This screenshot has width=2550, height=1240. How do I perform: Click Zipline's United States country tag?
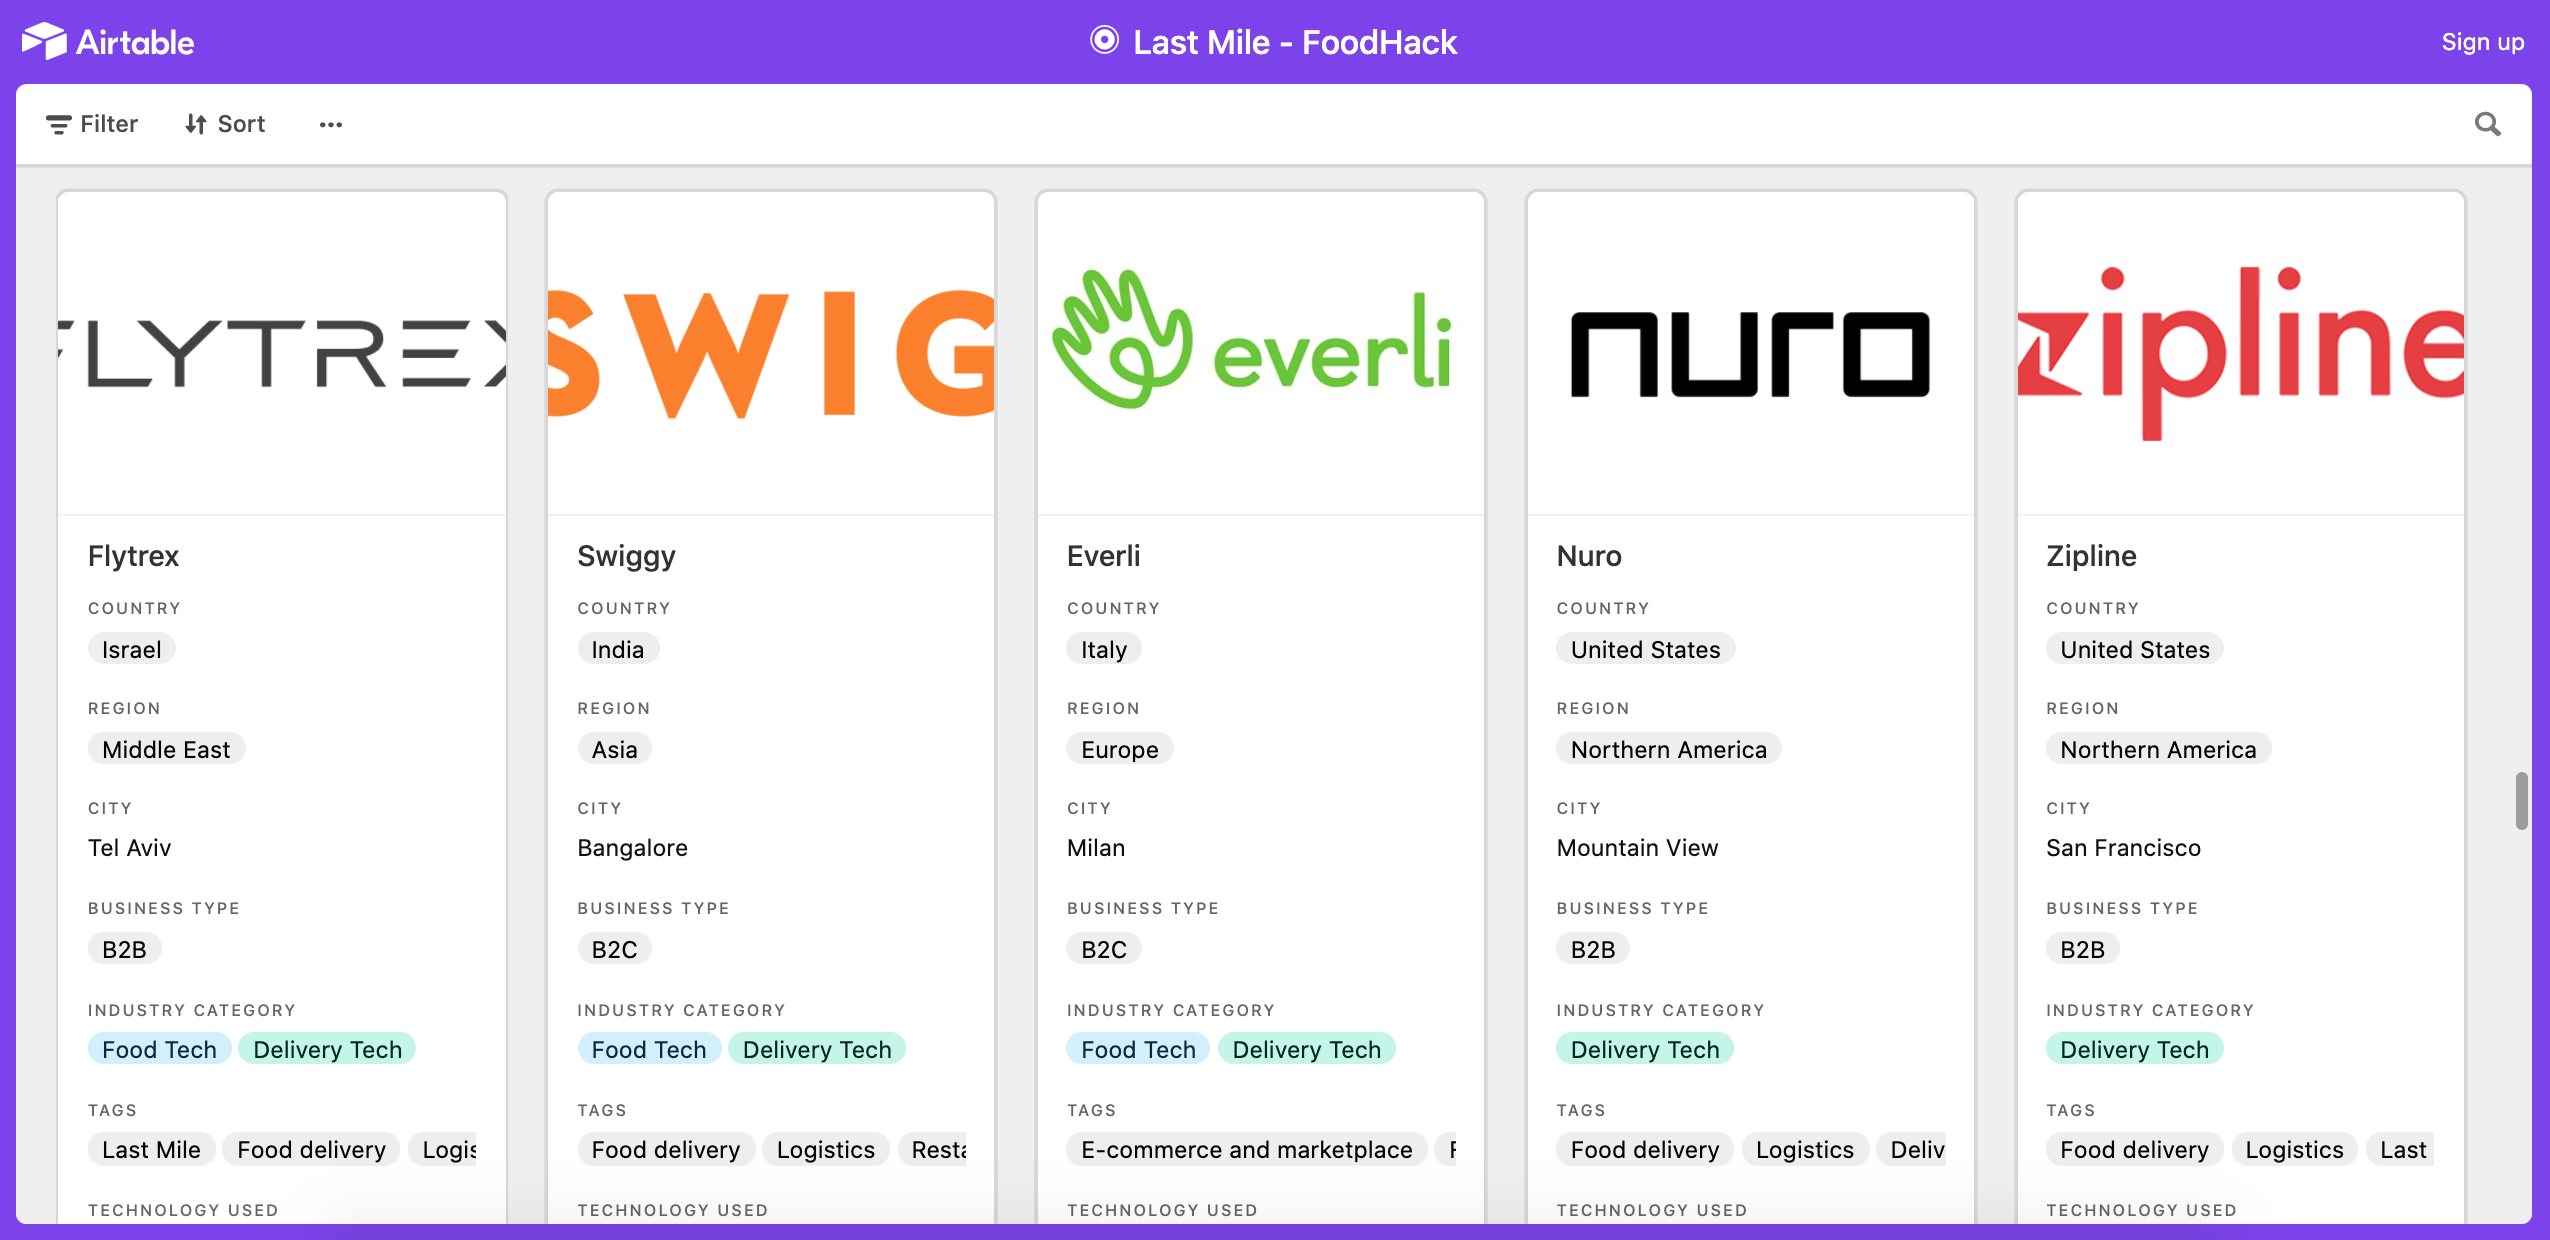click(x=2134, y=649)
